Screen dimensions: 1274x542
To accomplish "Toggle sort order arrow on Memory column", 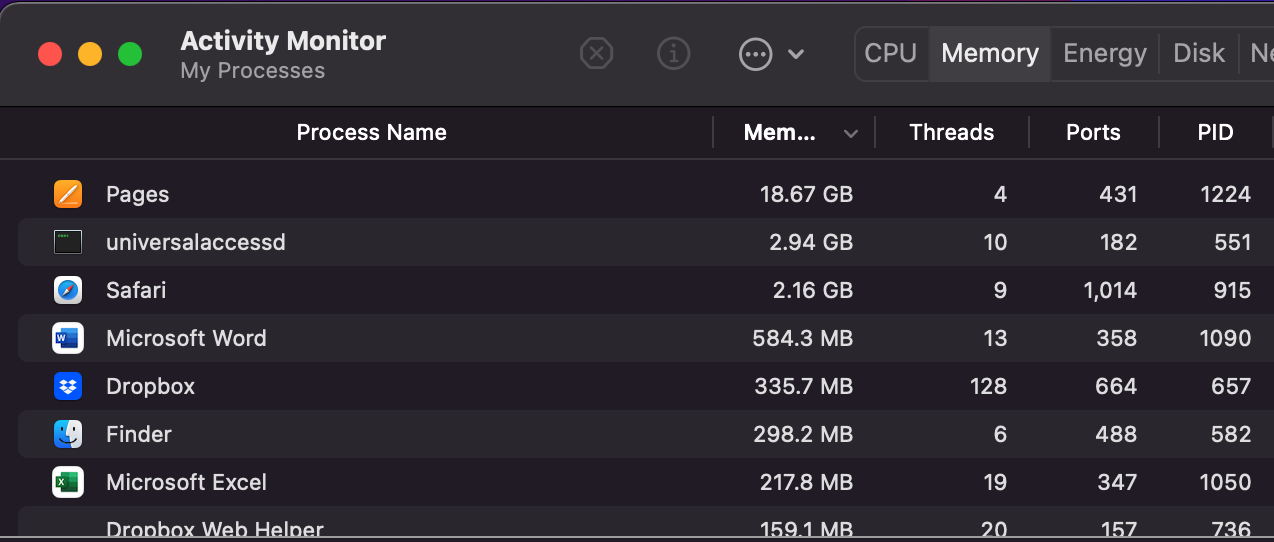I will point(851,133).
